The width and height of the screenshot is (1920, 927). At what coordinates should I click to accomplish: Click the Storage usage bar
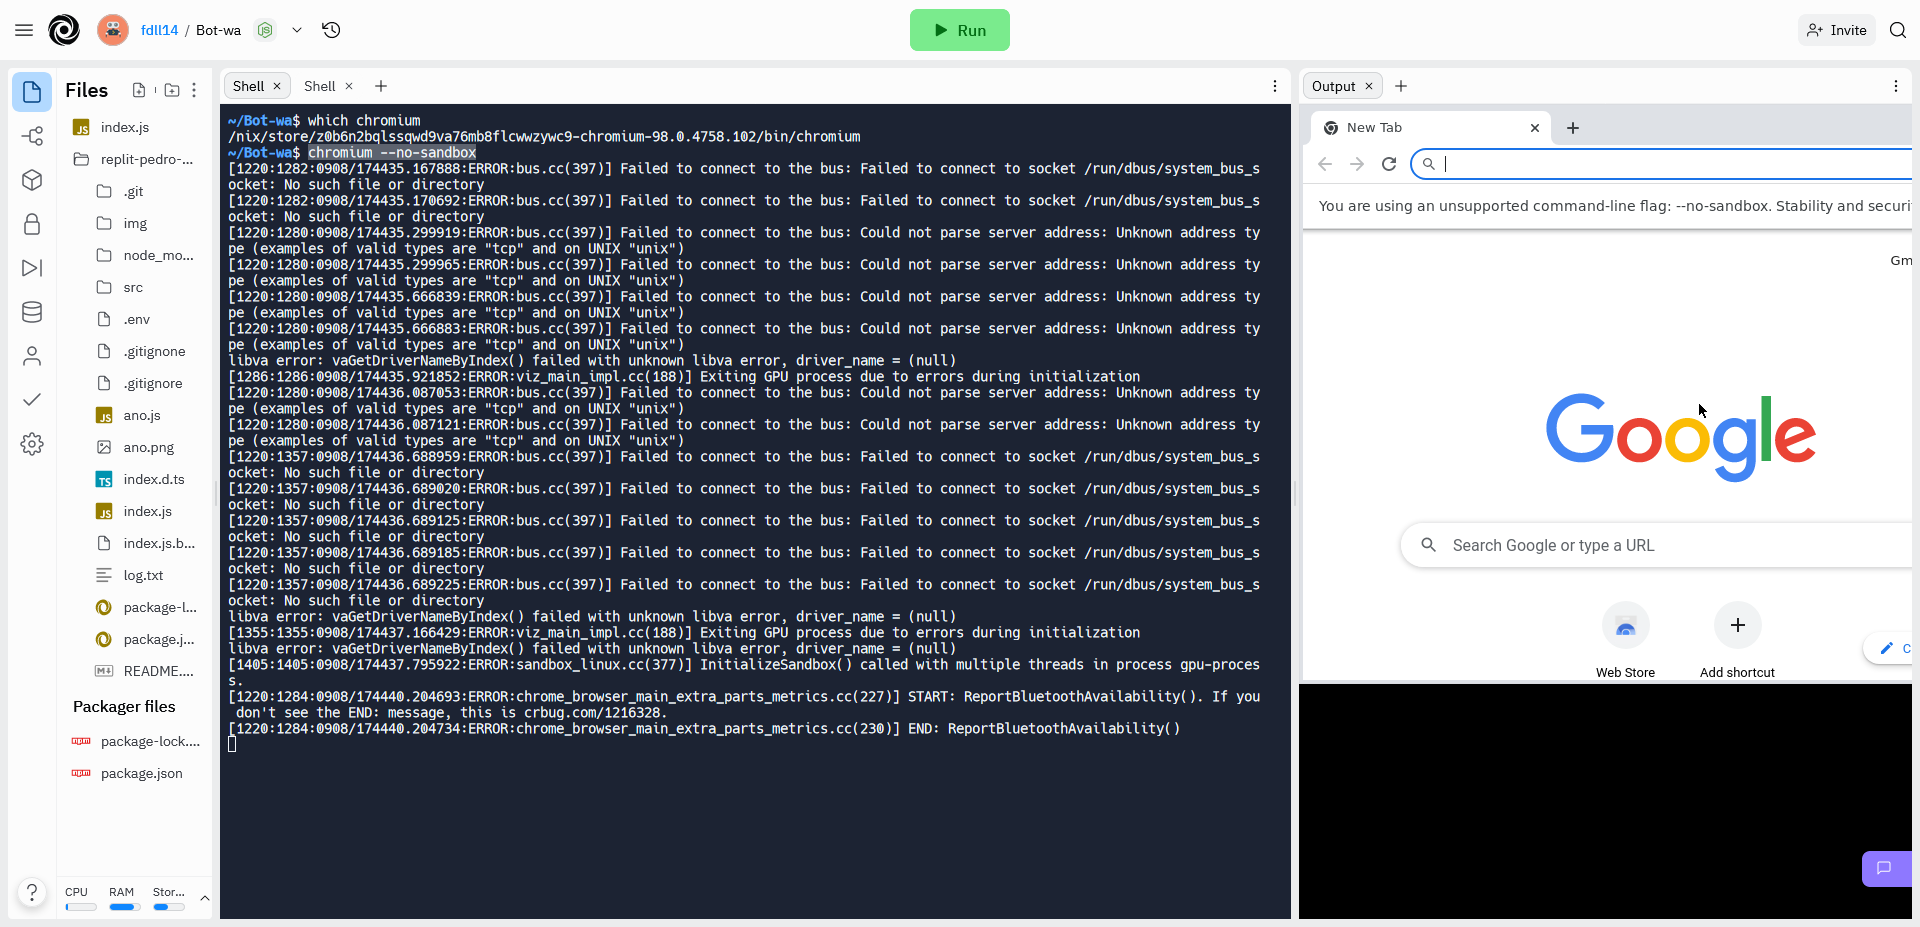click(x=169, y=907)
